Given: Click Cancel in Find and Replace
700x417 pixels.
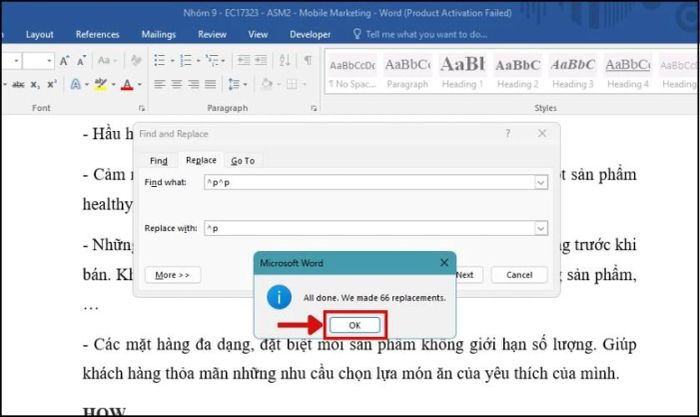Looking at the screenshot, I should pyautogui.click(x=519, y=275).
